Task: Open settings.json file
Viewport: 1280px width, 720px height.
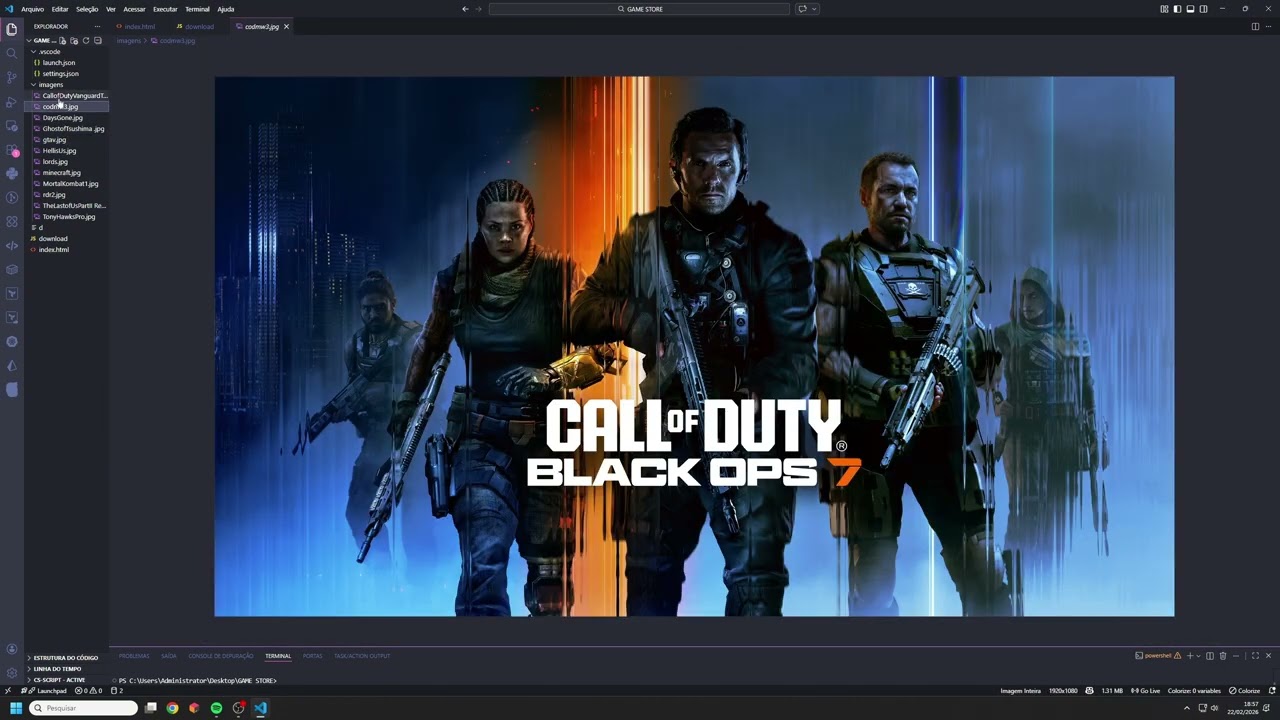Action: pyautogui.click(x=60, y=74)
